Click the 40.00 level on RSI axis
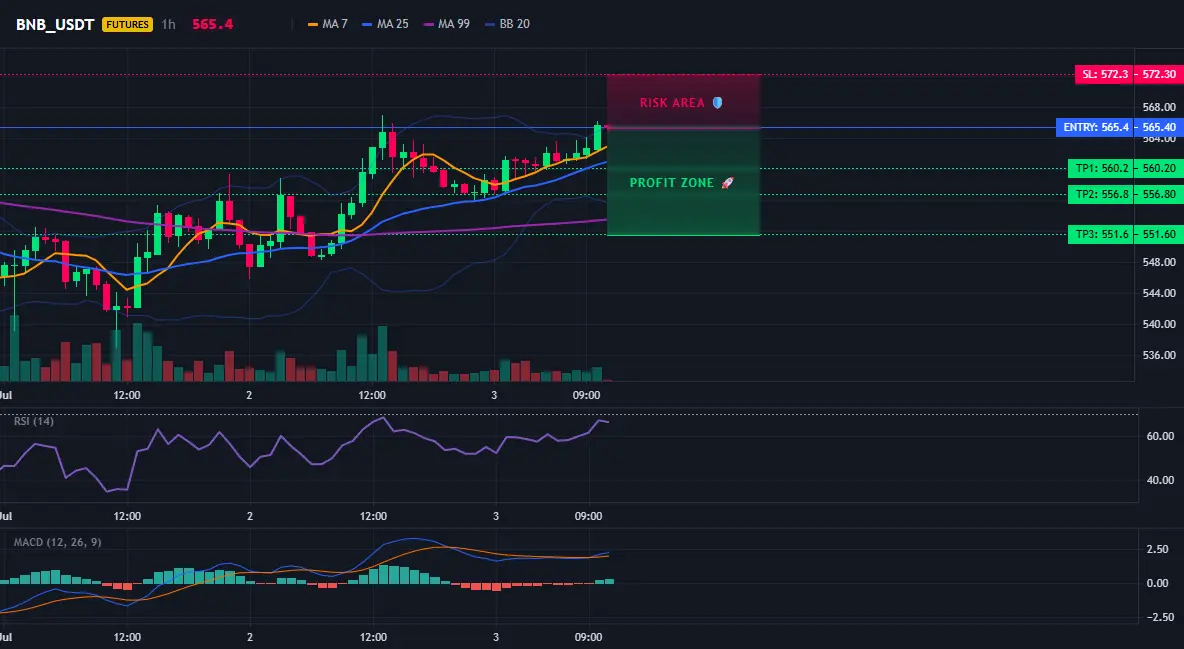 click(1161, 480)
